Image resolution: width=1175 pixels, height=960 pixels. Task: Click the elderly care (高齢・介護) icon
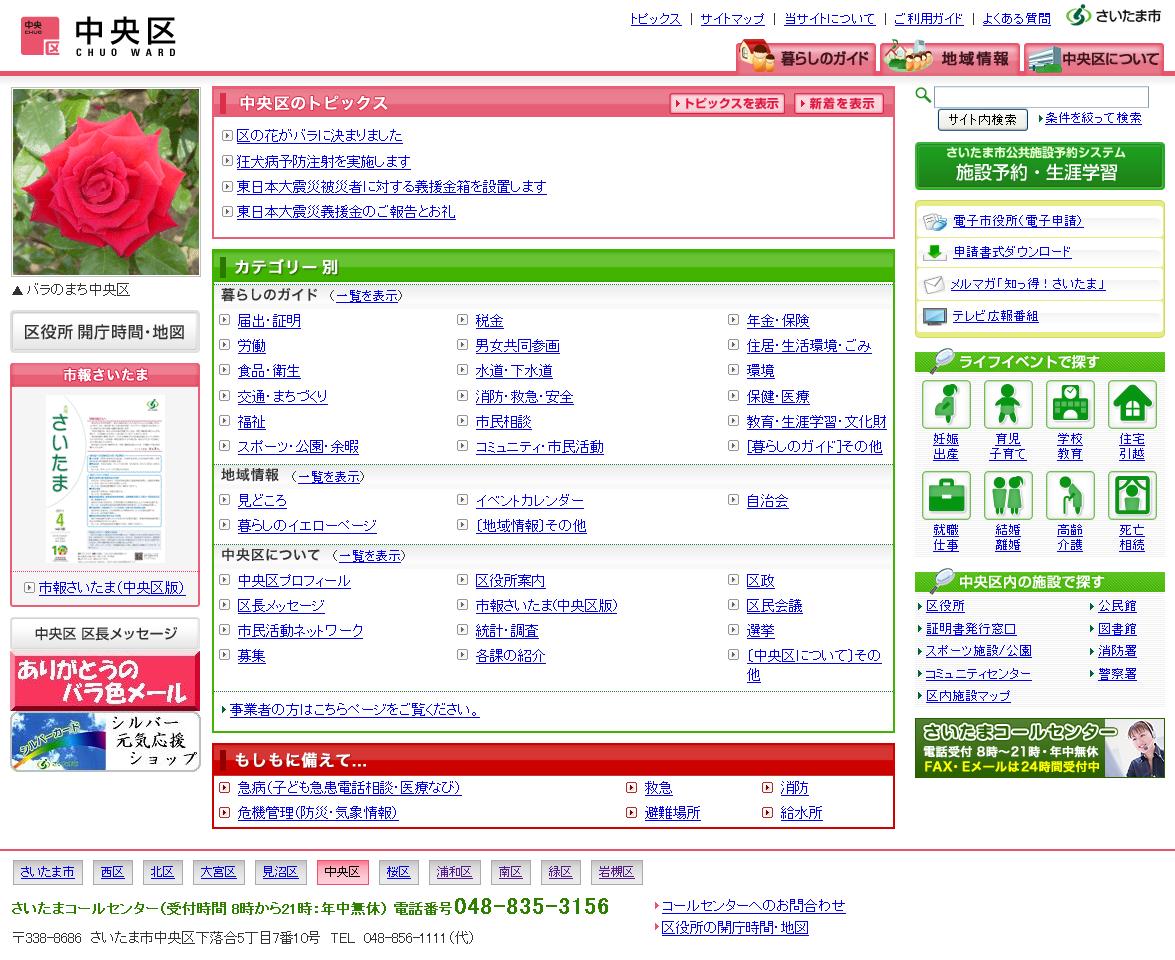point(1069,496)
